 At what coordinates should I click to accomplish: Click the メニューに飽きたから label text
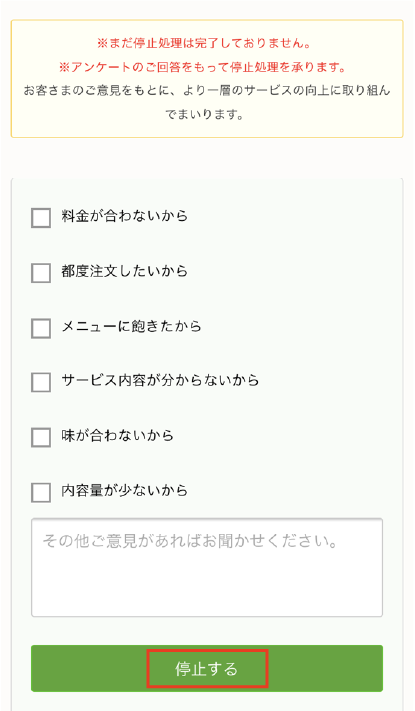click(x=132, y=326)
